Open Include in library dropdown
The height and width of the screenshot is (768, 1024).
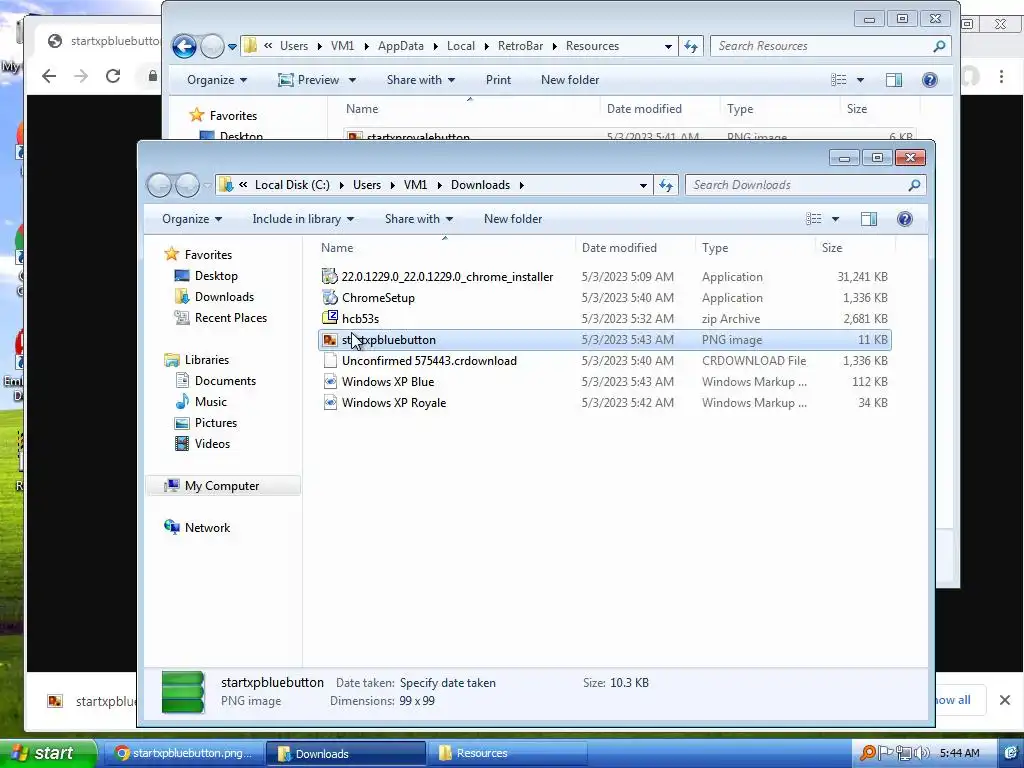[x=303, y=219]
